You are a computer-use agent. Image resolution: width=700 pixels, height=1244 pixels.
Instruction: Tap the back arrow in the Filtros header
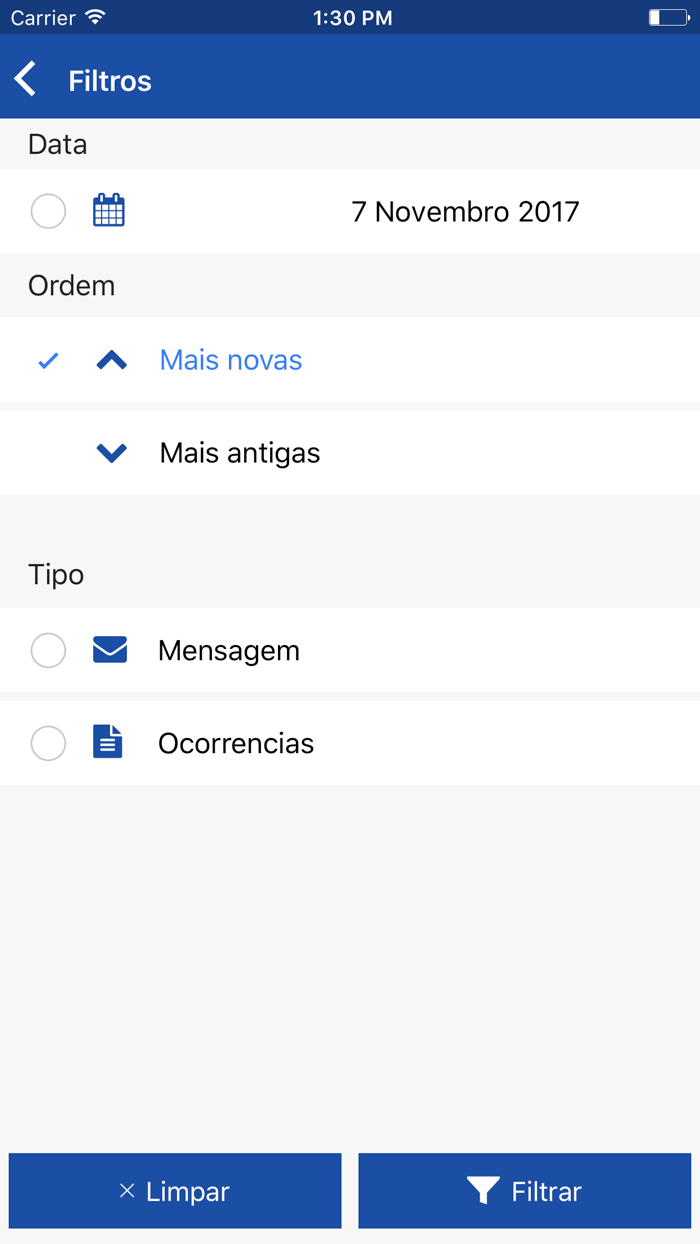(25, 77)
